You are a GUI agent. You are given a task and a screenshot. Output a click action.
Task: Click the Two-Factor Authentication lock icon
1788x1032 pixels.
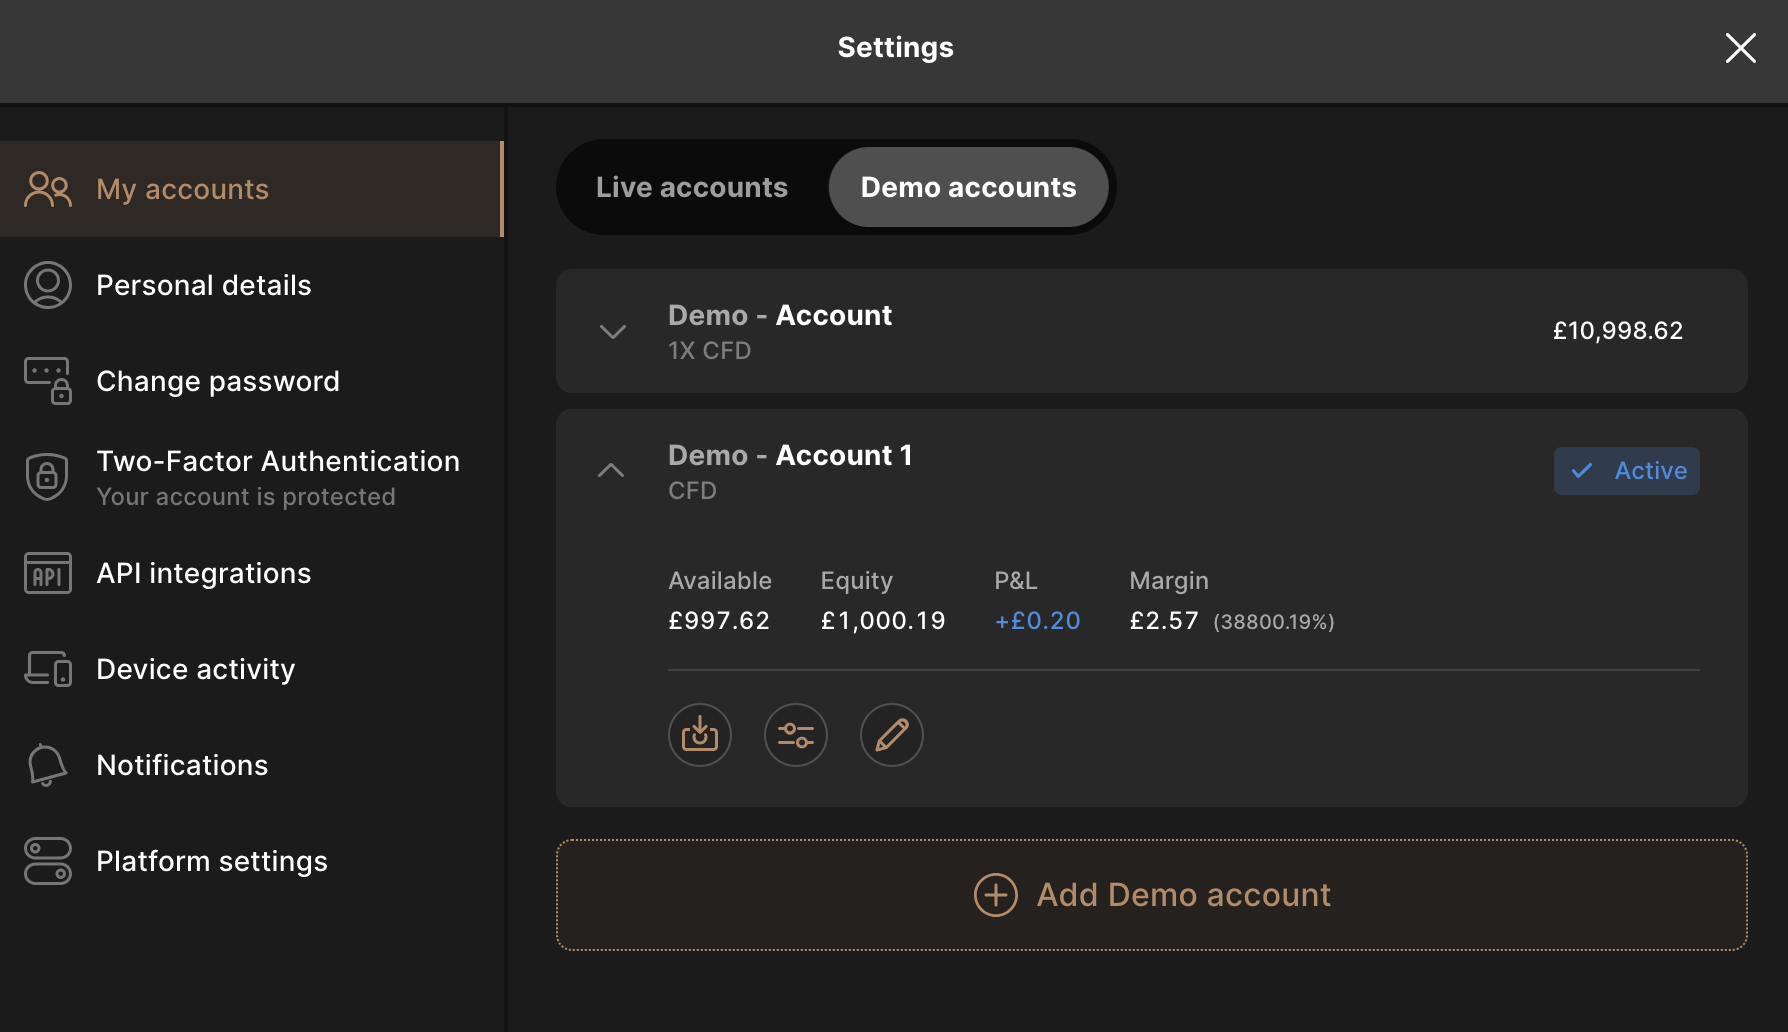[47, 475]
